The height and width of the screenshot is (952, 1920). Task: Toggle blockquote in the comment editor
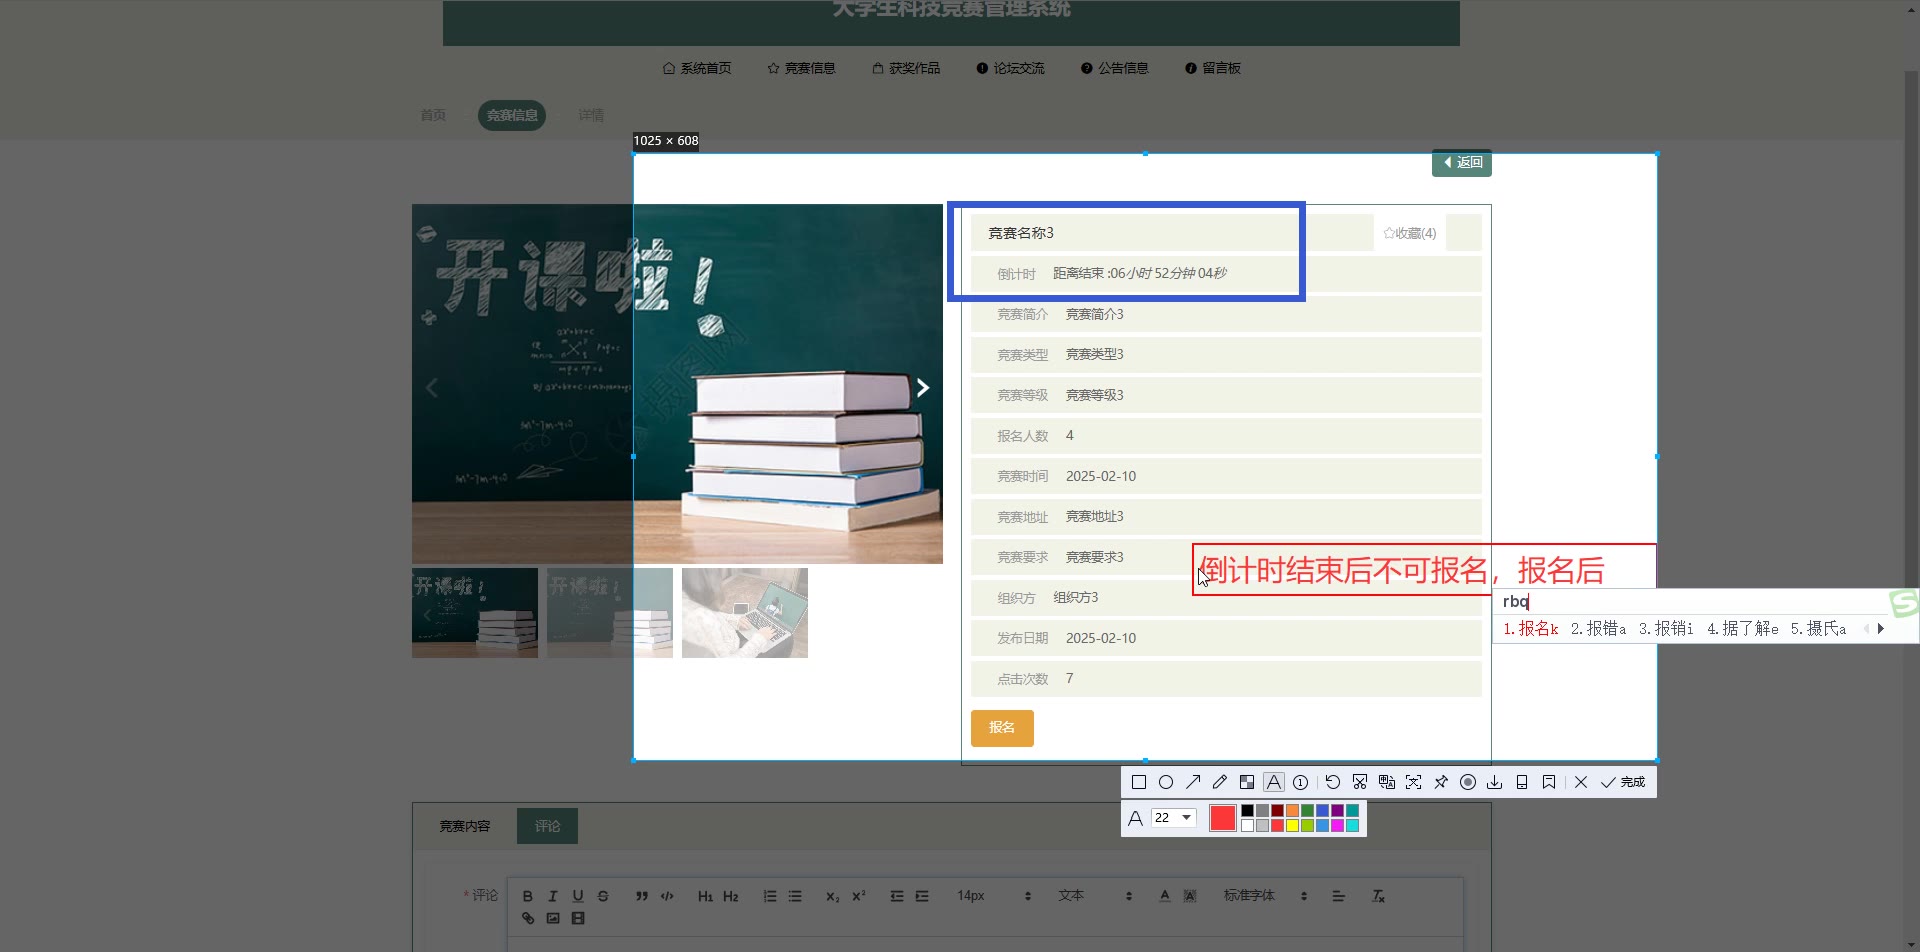click(642, 896)
